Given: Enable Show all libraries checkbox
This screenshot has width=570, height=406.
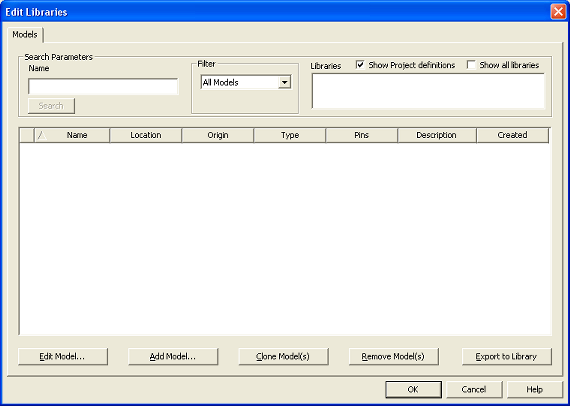Looking at the screenshot, I should (x=471, y=65).
